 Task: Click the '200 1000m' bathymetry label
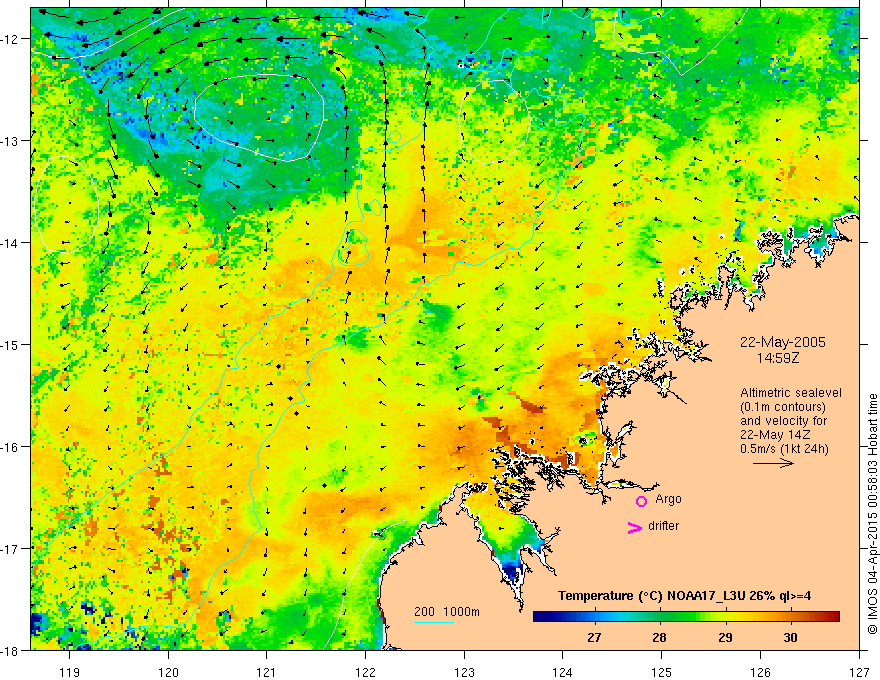coord(447,612)
